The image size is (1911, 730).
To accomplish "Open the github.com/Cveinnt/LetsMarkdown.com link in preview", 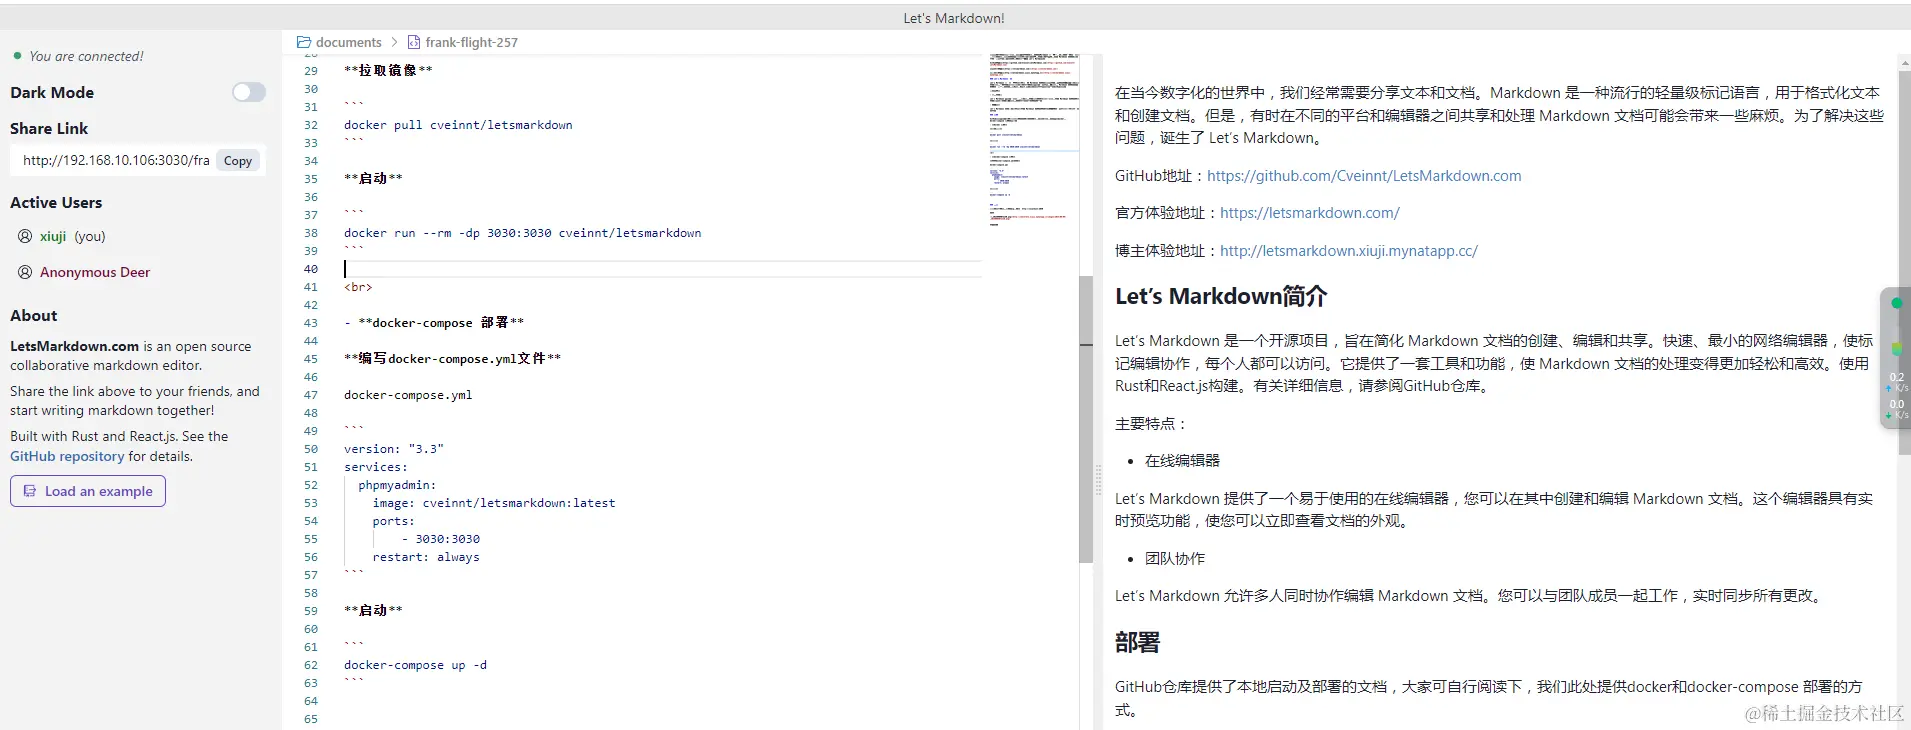I will [1364, 176].
